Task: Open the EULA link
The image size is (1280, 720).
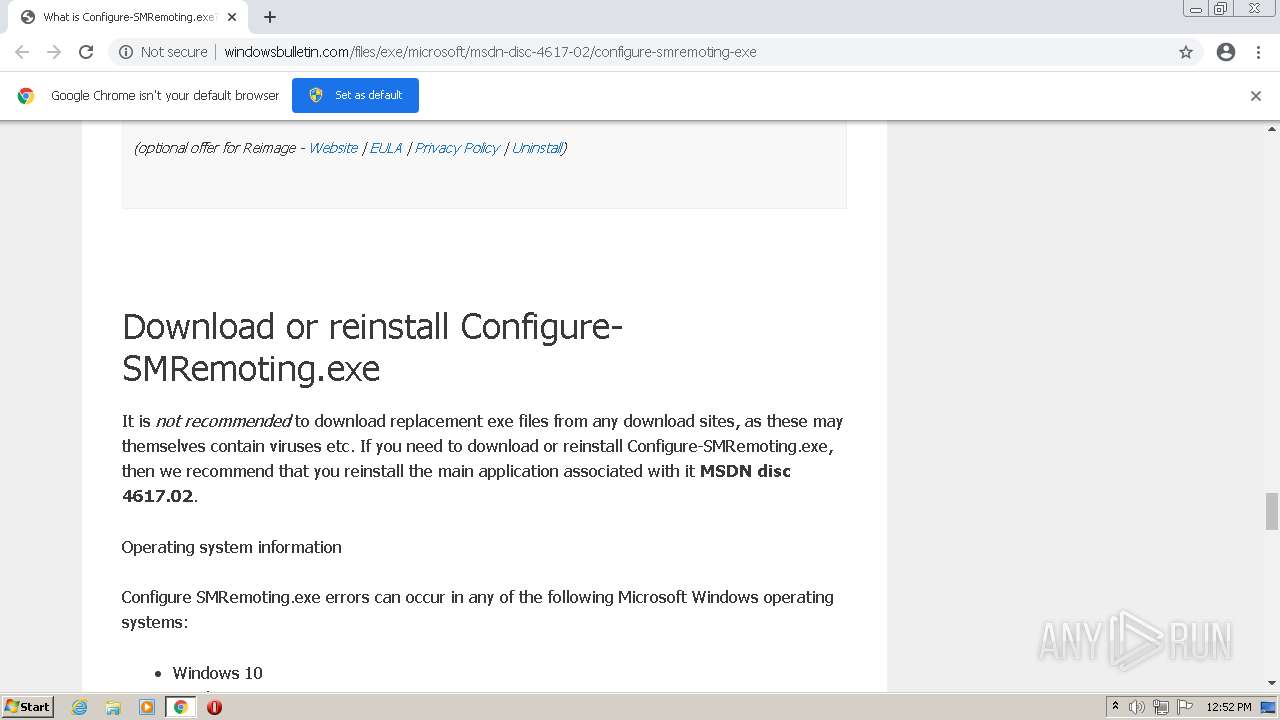Action: coord(386,148)
